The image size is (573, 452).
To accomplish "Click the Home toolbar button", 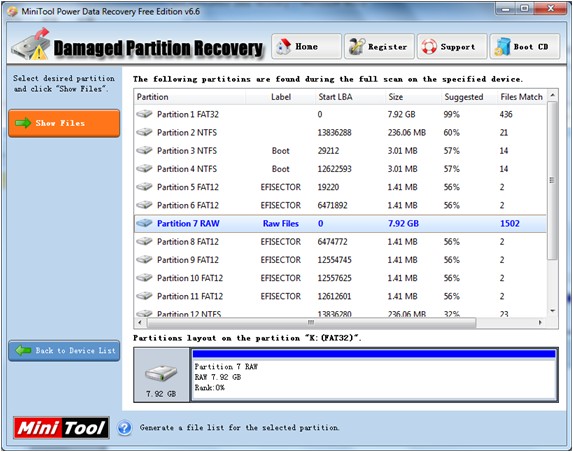I will [306, 46].
